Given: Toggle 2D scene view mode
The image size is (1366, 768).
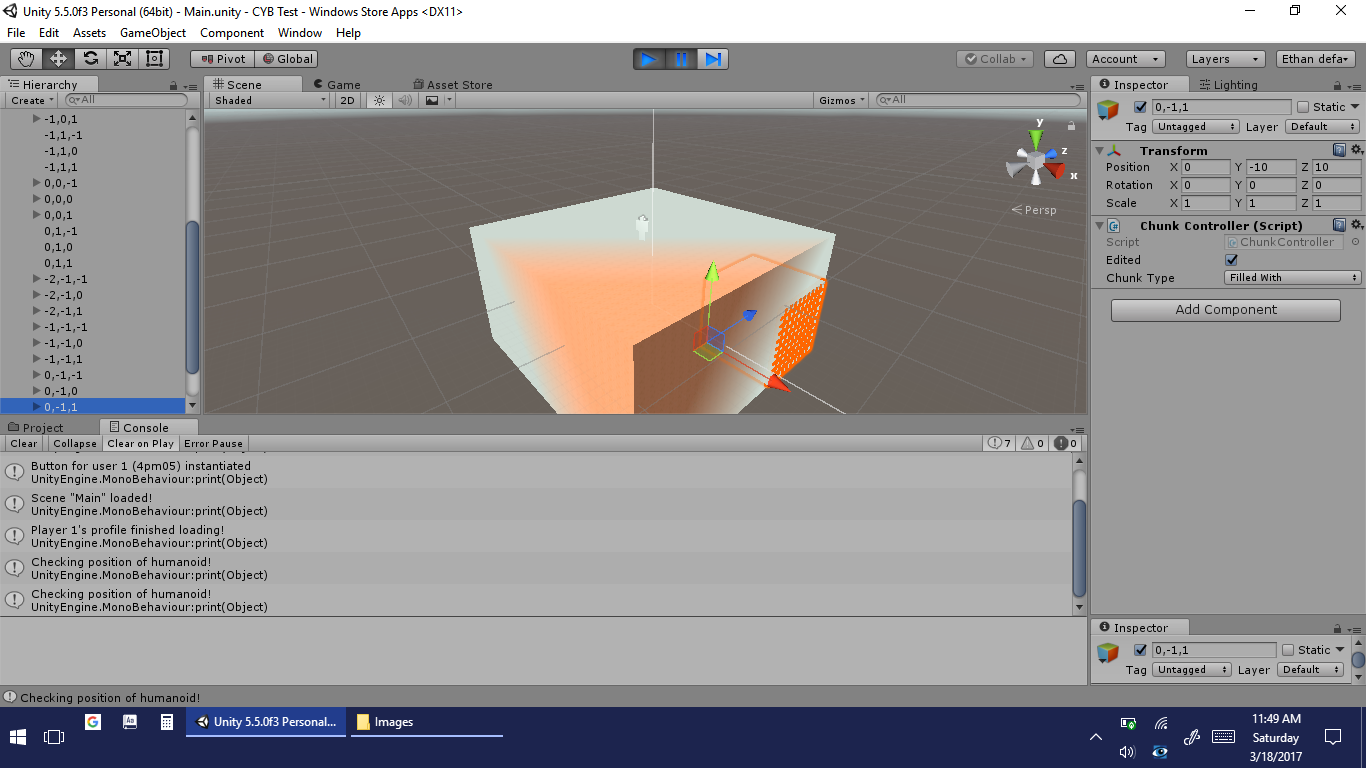Looking at the screenshot, I should coord(347,100).
